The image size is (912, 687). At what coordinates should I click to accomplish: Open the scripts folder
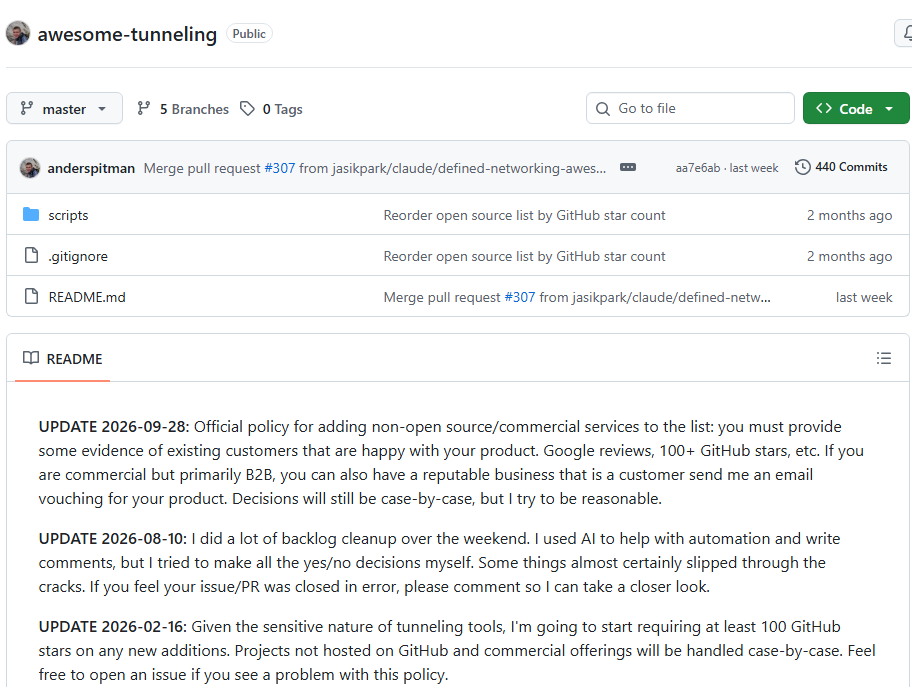tap(69, 215)
